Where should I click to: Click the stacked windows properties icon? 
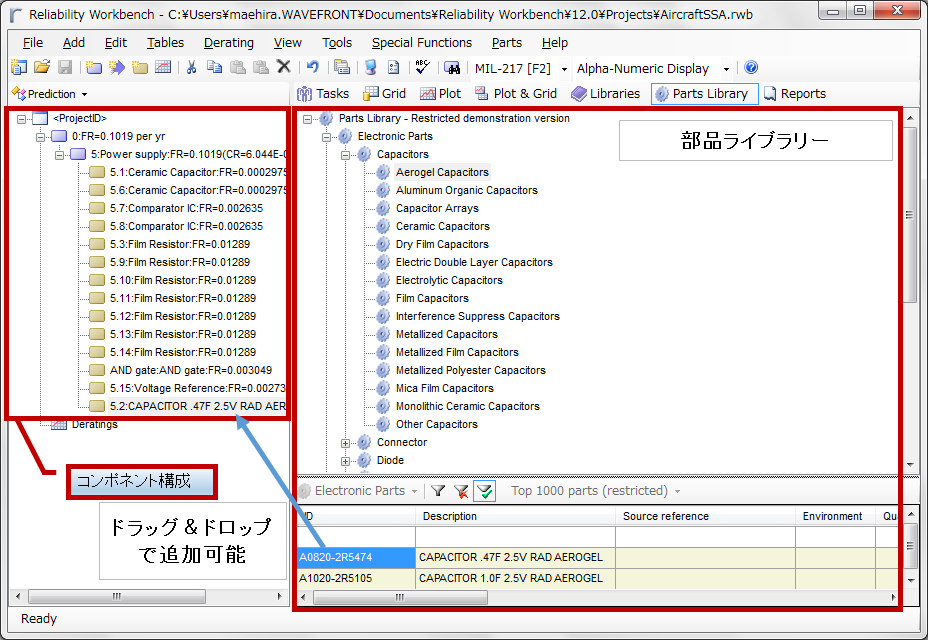point(341,67)
